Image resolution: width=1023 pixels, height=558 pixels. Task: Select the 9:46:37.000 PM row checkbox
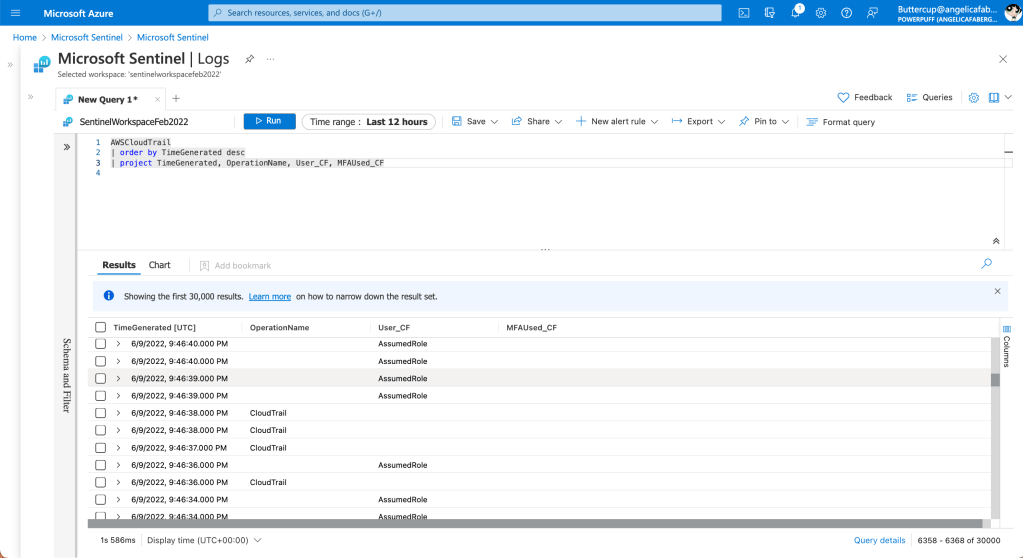click(x=100, y=448)
